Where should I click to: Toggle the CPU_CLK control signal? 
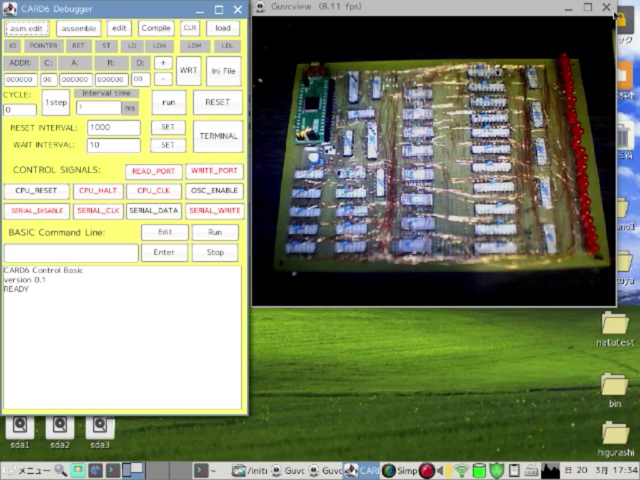(153, 191)
